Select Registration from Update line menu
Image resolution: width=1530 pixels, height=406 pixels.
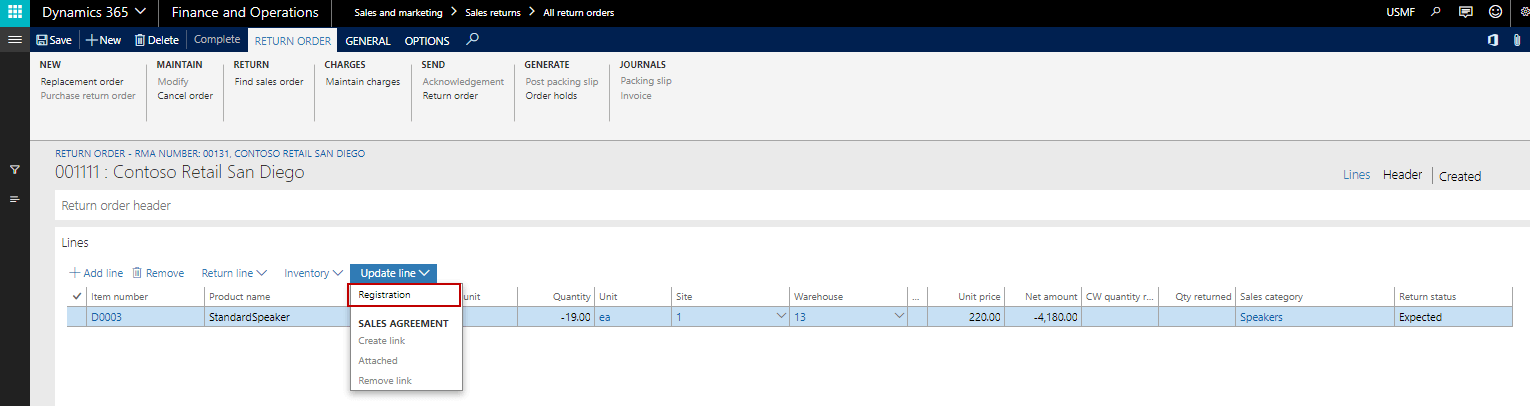pos(384,295)
